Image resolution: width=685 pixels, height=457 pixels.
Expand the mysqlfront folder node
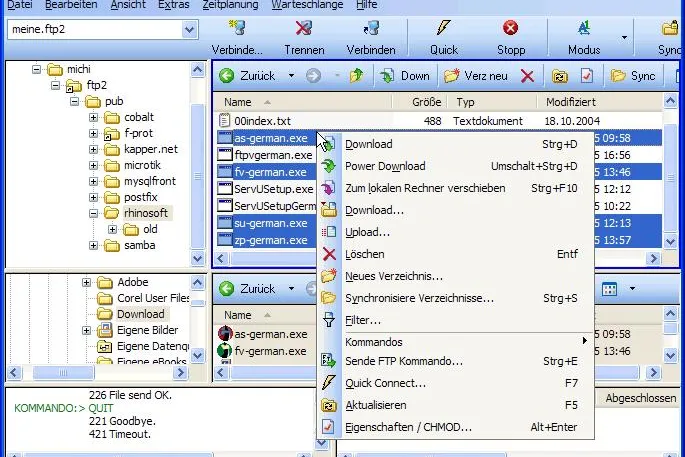pos(93,181)
